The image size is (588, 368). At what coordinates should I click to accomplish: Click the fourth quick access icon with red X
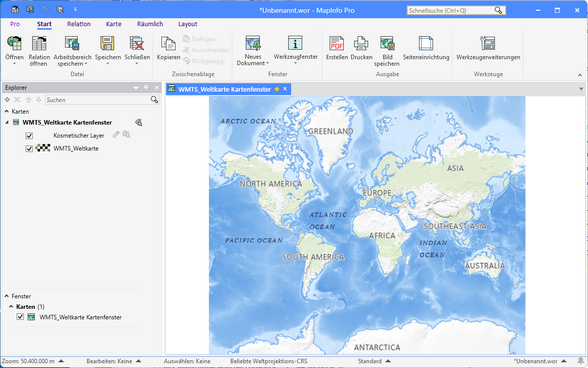[x=60, y=9]
